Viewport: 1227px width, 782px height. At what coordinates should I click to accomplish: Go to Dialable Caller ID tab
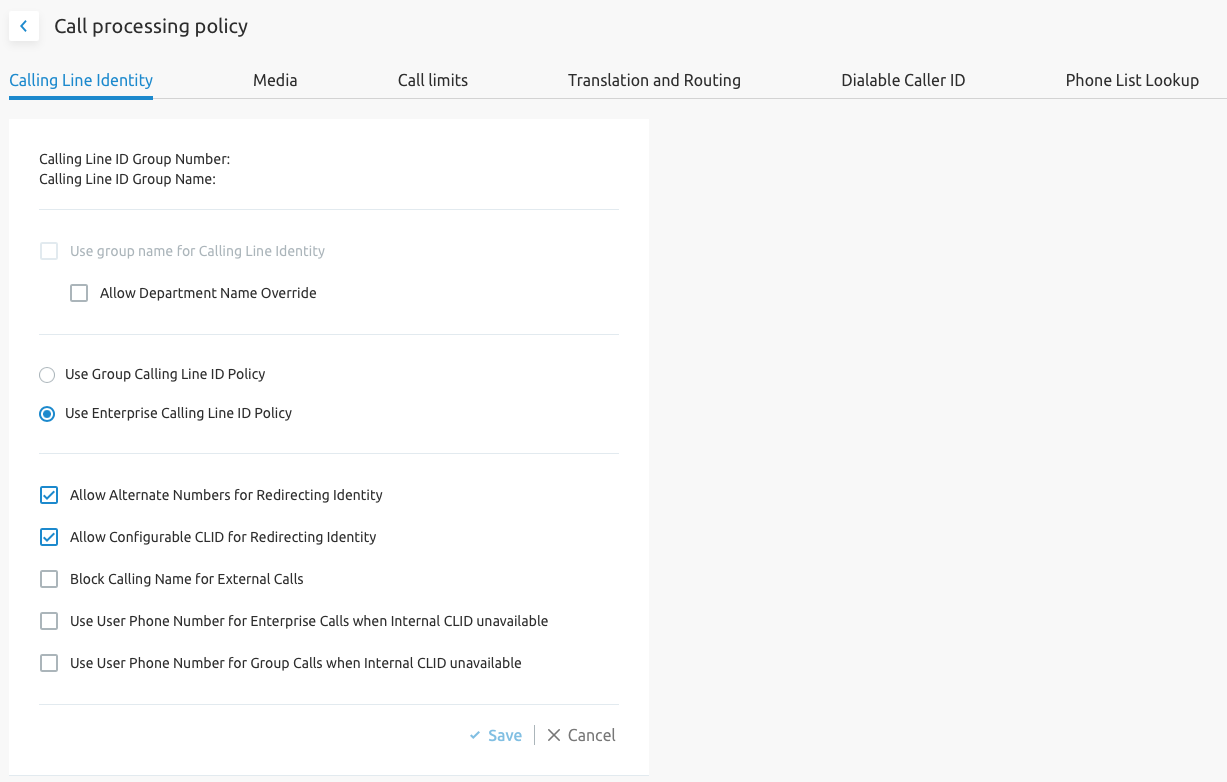(x=903, y=80)
